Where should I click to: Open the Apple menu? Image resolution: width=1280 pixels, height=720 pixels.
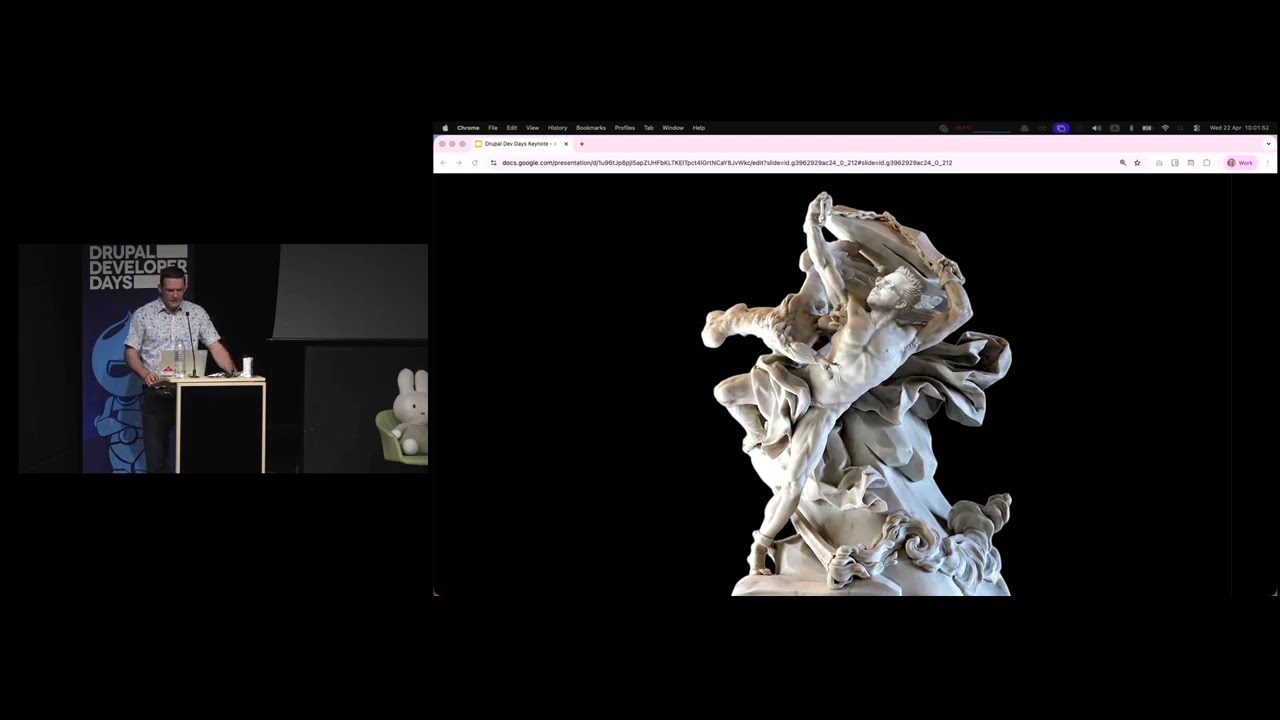pos(445,128)
